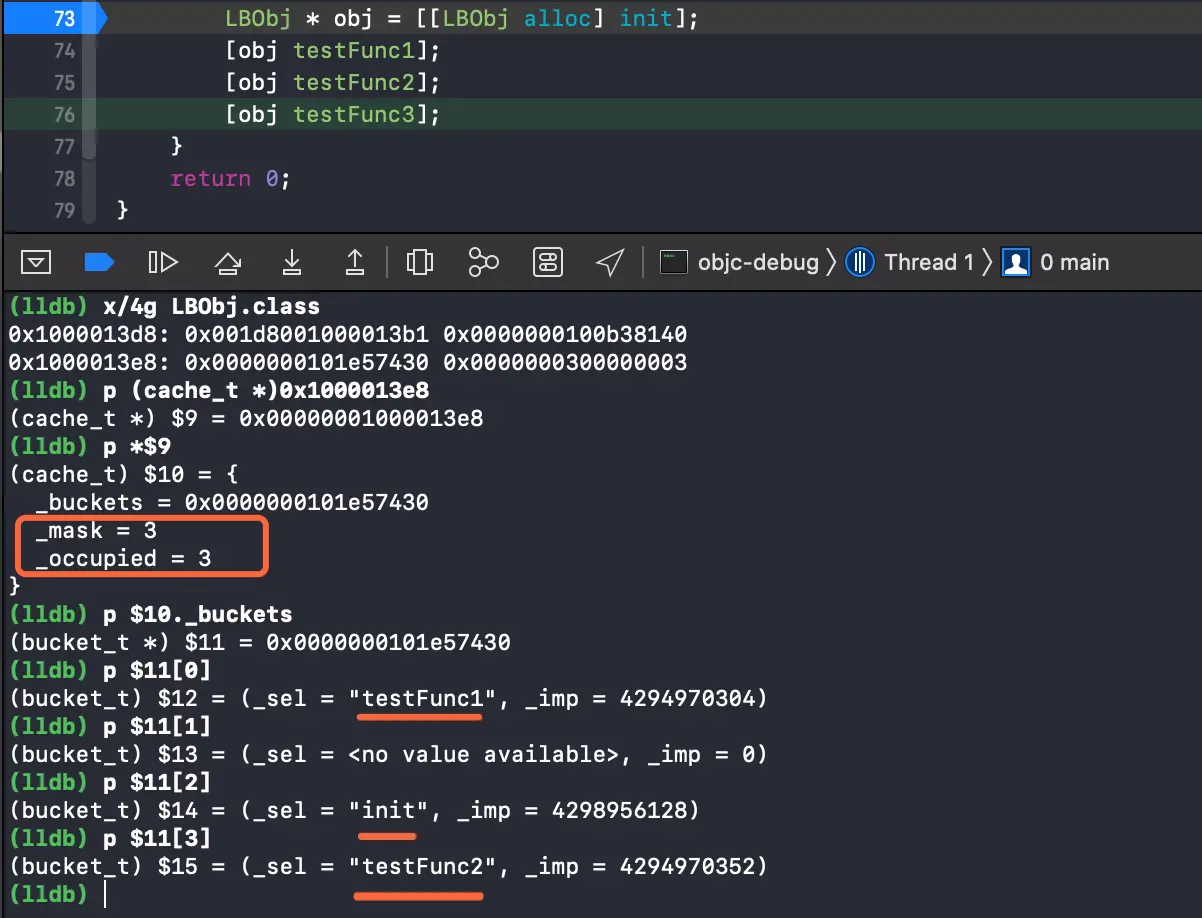Click the 'alloc' keyword on line 73
The height and width of the screenshot is (918, 1202).
point(558,18)
